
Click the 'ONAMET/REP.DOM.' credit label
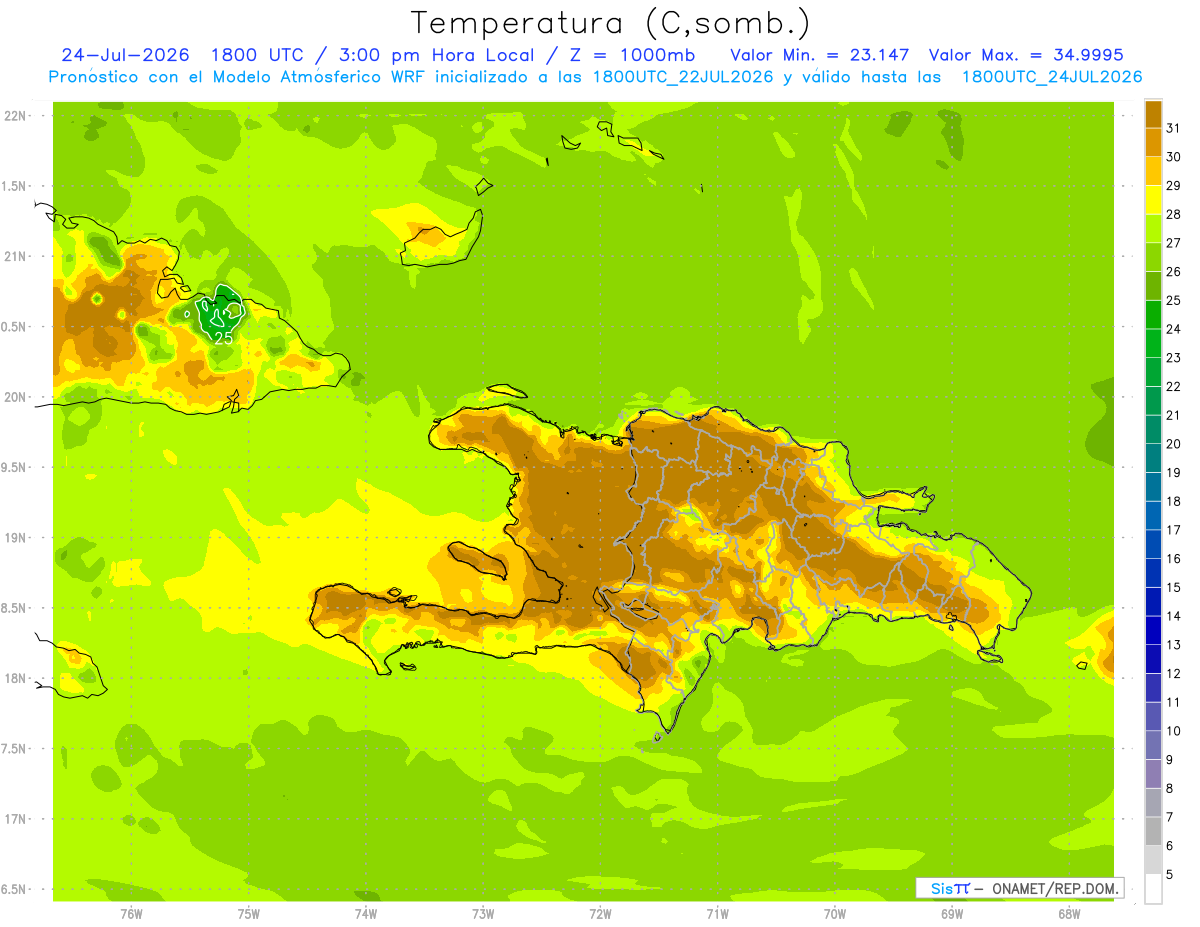(x=1055, y=888)
